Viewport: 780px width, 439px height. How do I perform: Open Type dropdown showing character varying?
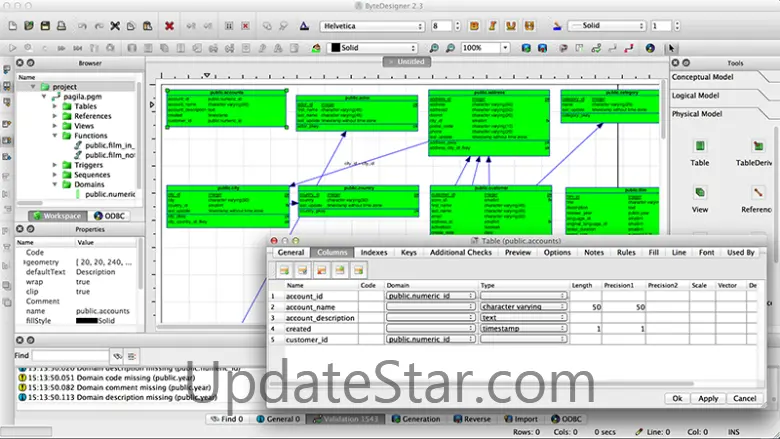click(x=523, y=307)
